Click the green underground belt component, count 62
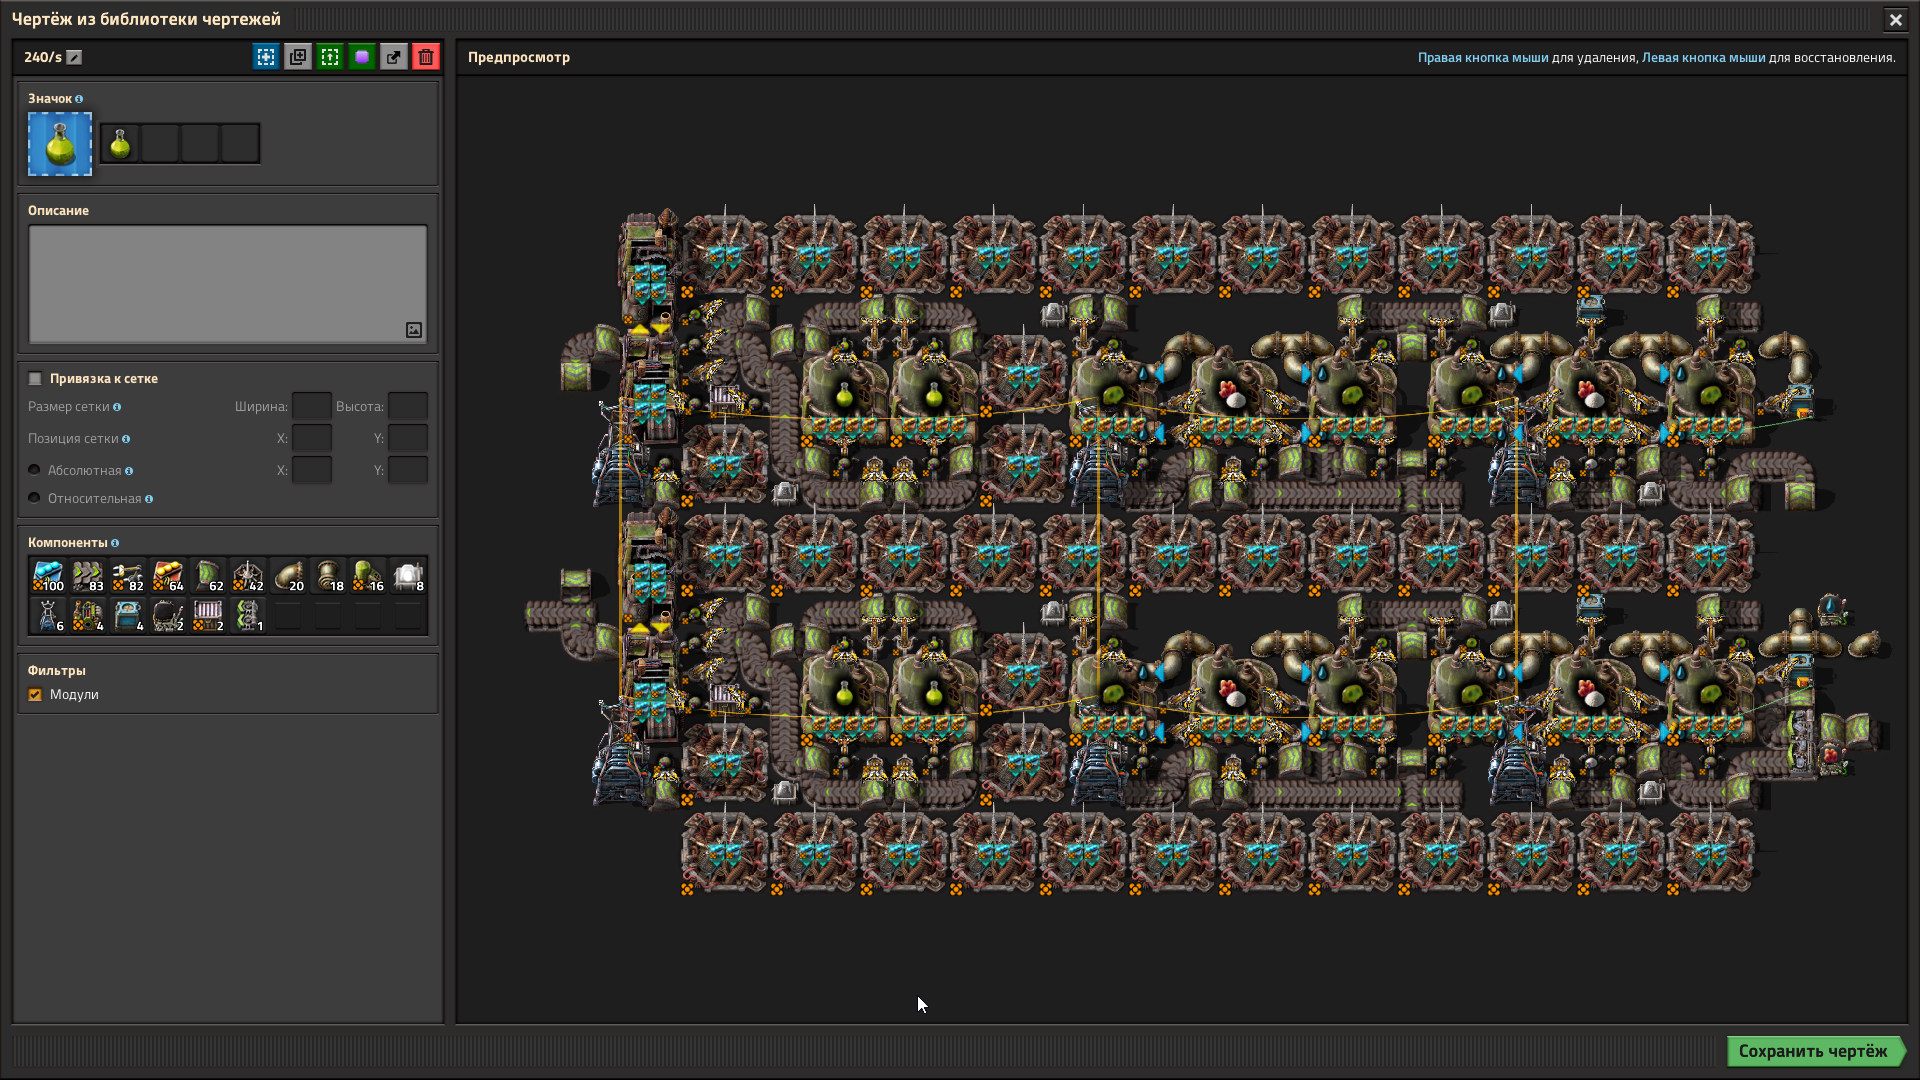 [208, 576]
